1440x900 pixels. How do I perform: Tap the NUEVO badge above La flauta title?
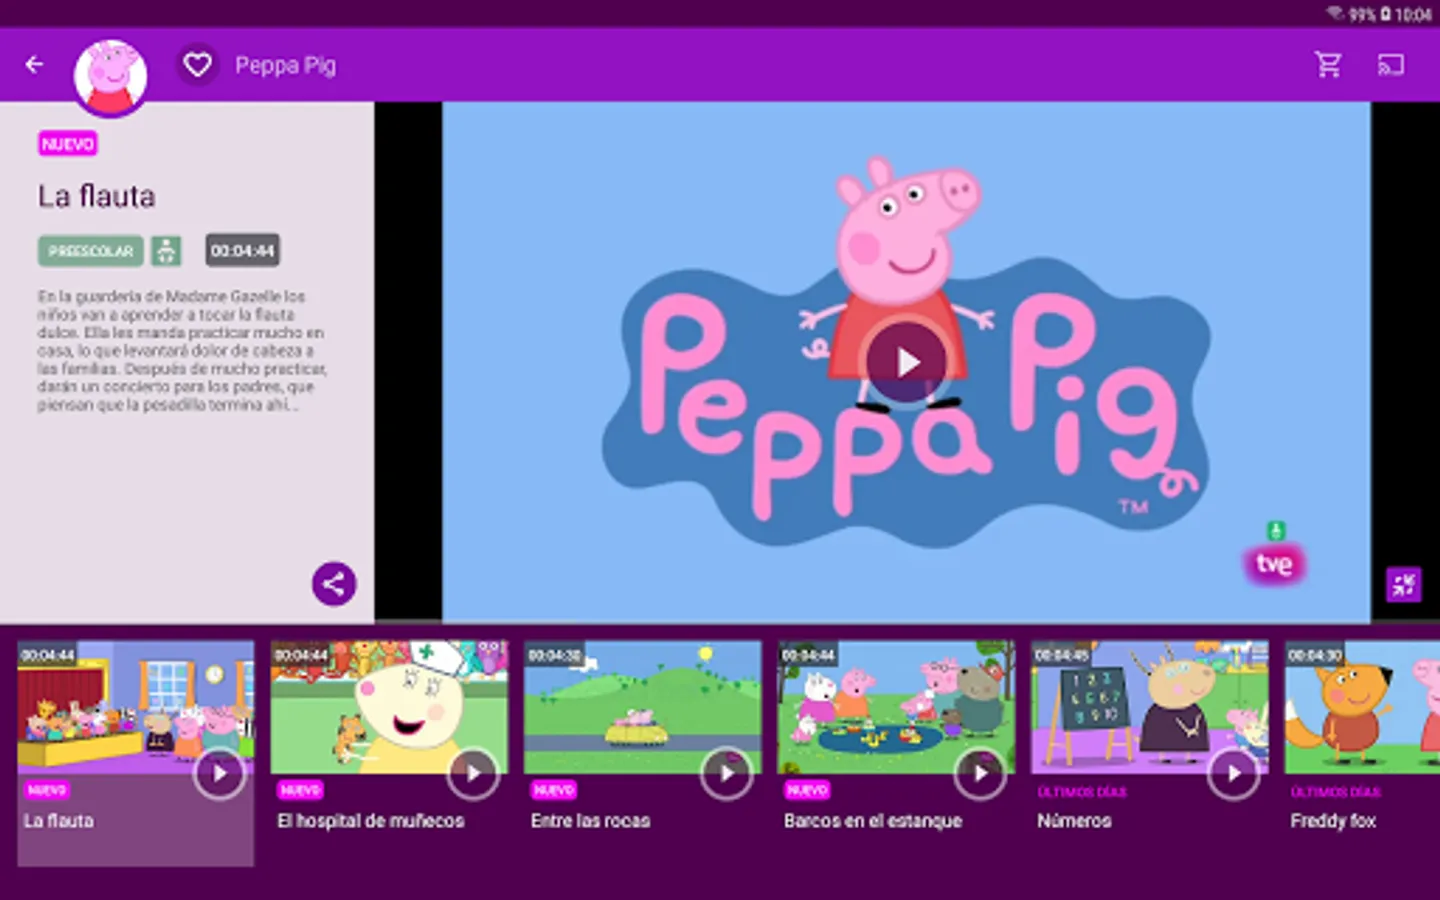click(x=68, y=144)
